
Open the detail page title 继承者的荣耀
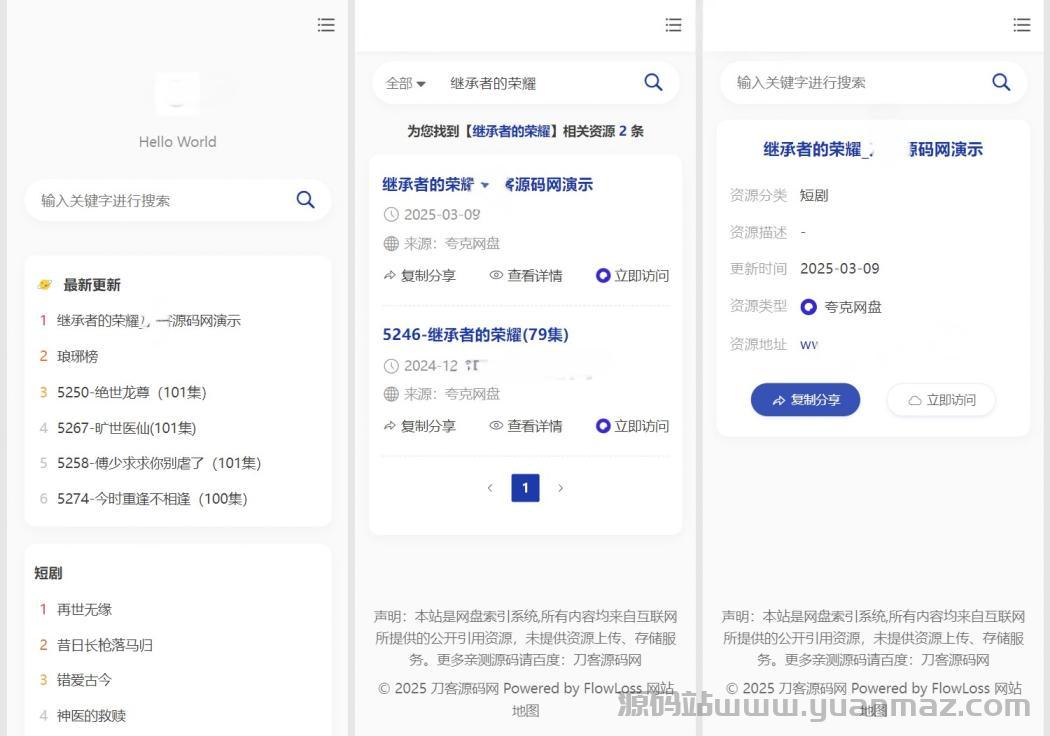[873, 149]
